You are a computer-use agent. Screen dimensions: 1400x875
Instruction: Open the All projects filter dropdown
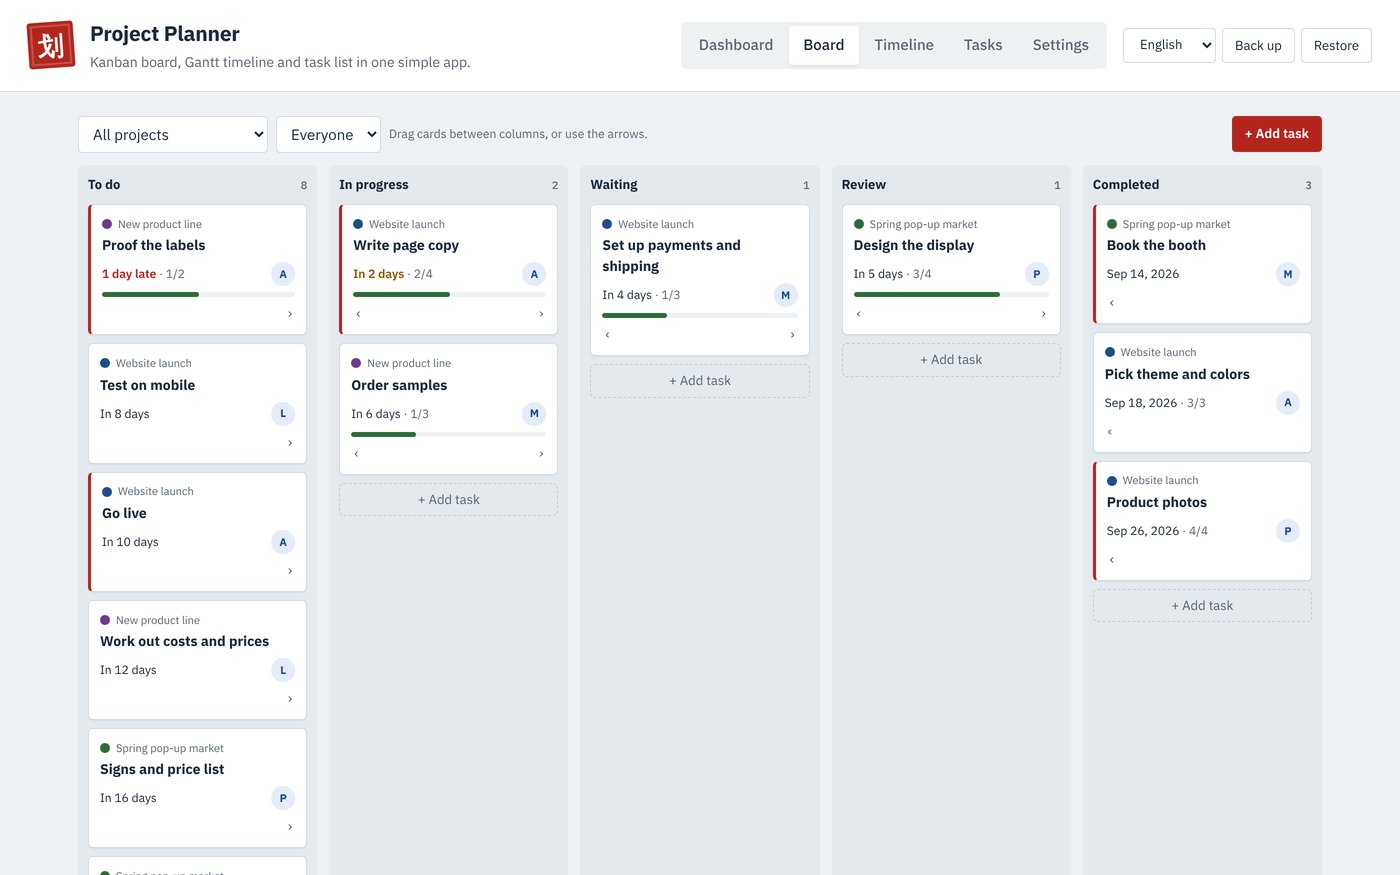pos(173,135)
